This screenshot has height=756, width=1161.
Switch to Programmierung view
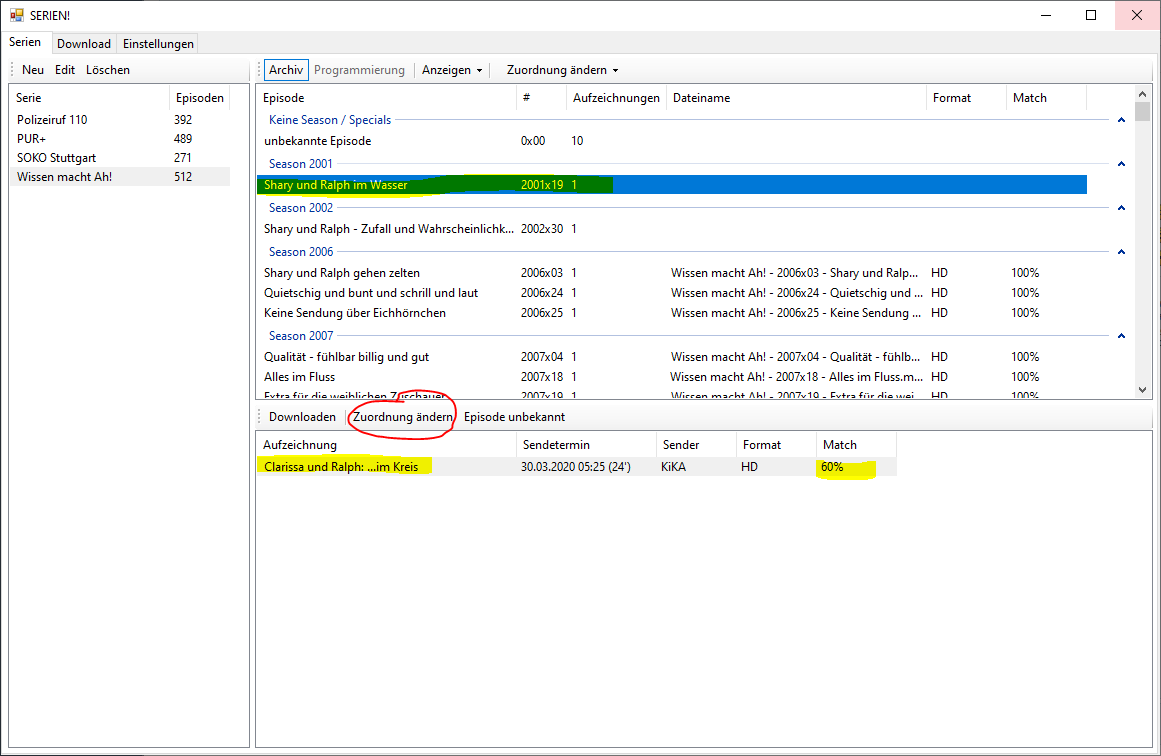(359, 70)
